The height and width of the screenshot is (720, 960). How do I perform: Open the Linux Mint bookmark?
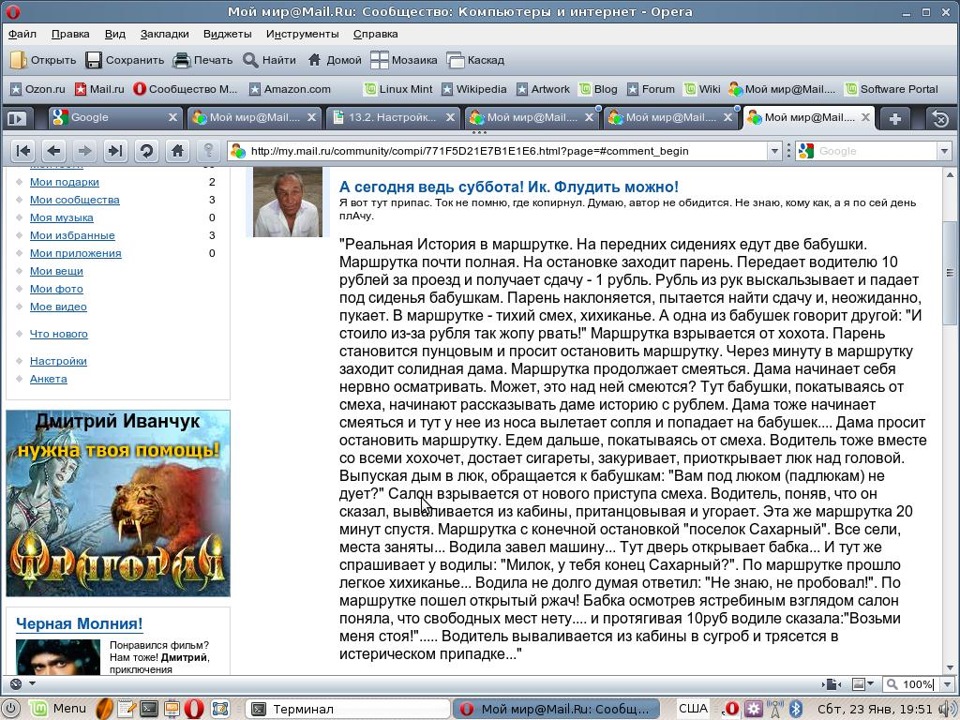[398, 89]
